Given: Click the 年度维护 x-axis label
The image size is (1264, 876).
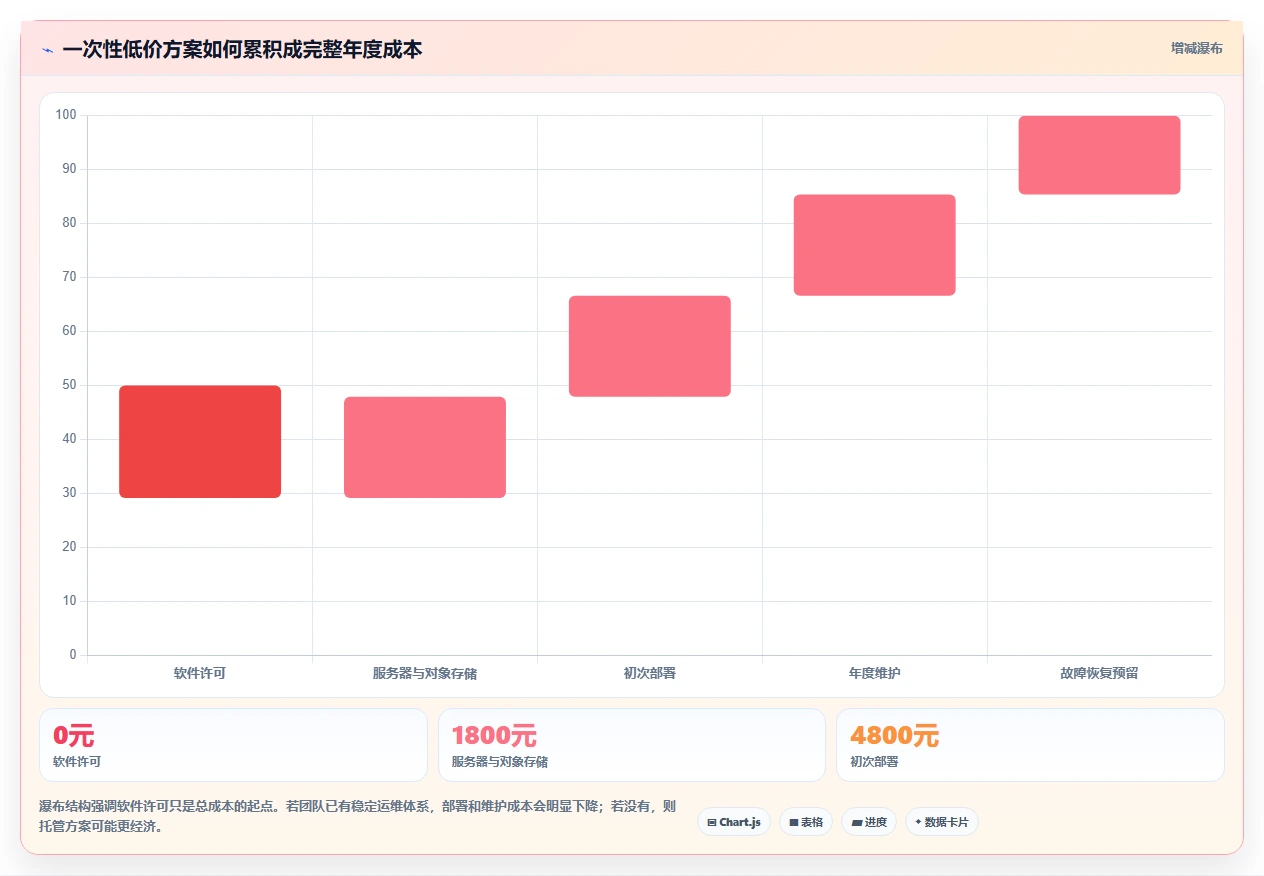Looking at the screenshot, I should pyautogui.click(x=875, y=673).
